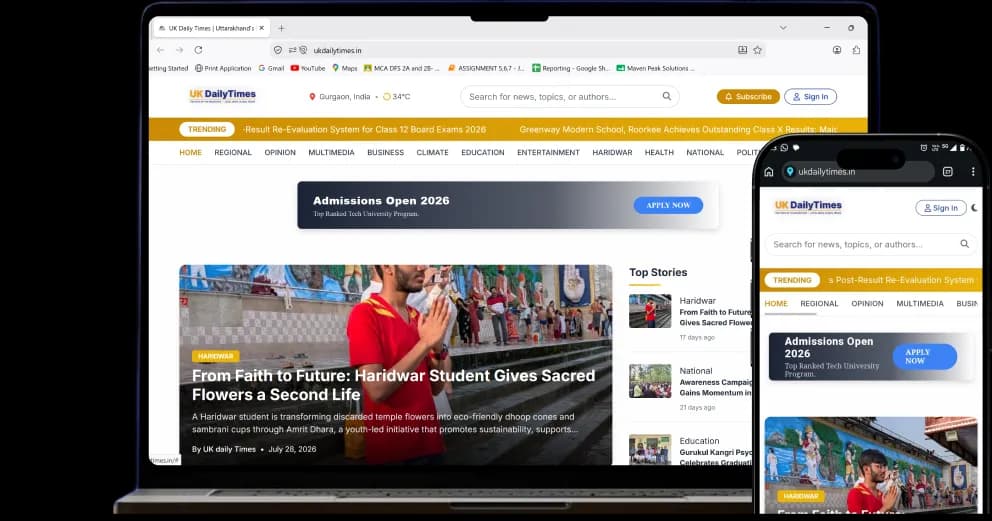Bookmark page with the star icon
Screen dimensions: 992x521
tap(757, 50)
